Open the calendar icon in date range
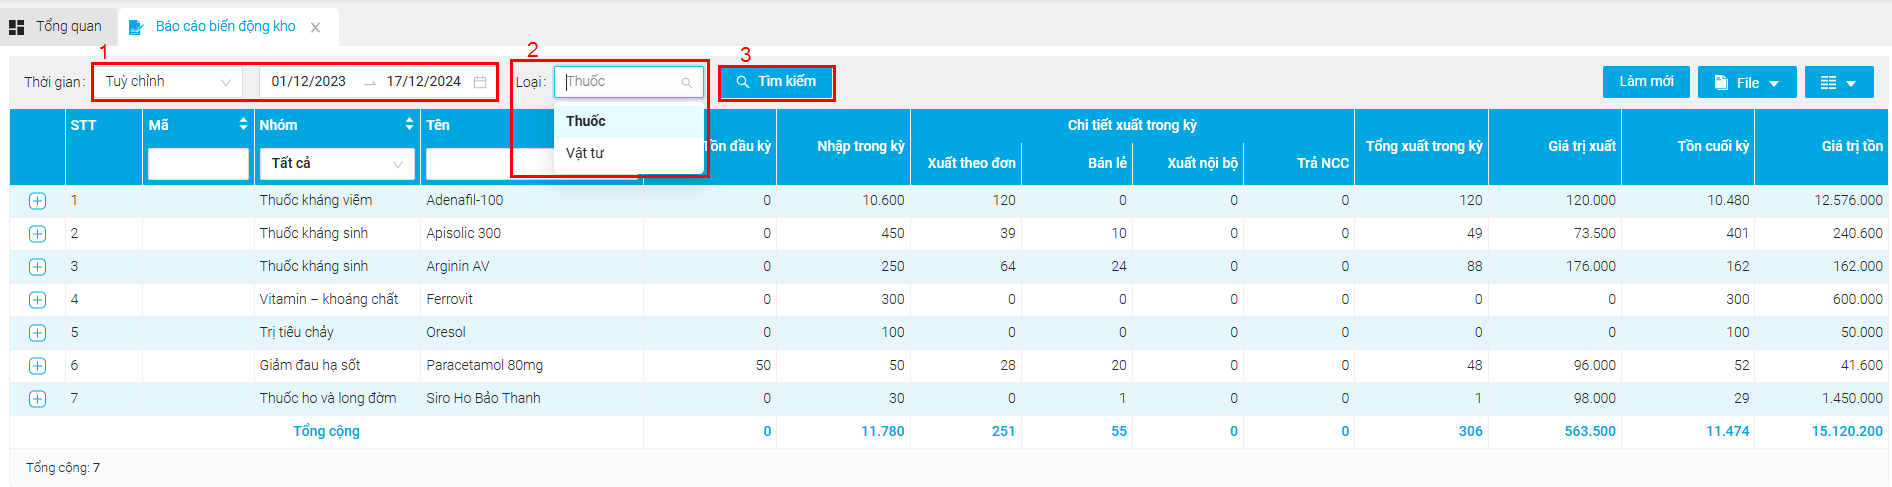 (x=480, y=82)
